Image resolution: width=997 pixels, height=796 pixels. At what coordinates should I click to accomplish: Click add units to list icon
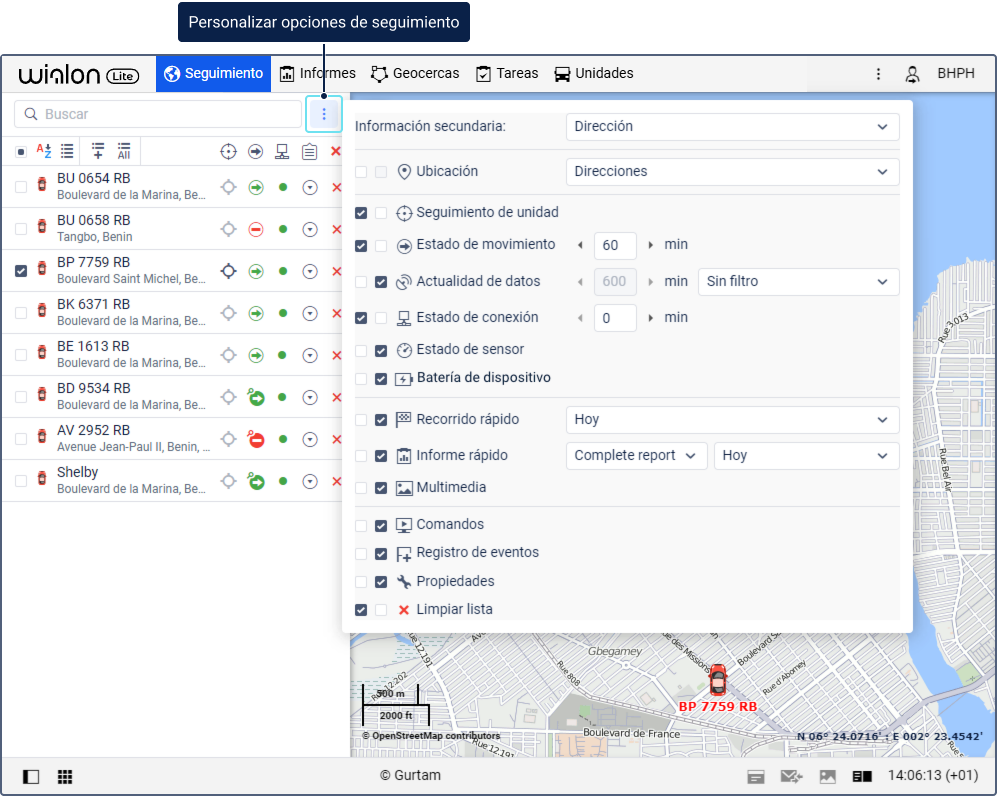[x=98, y=151]
